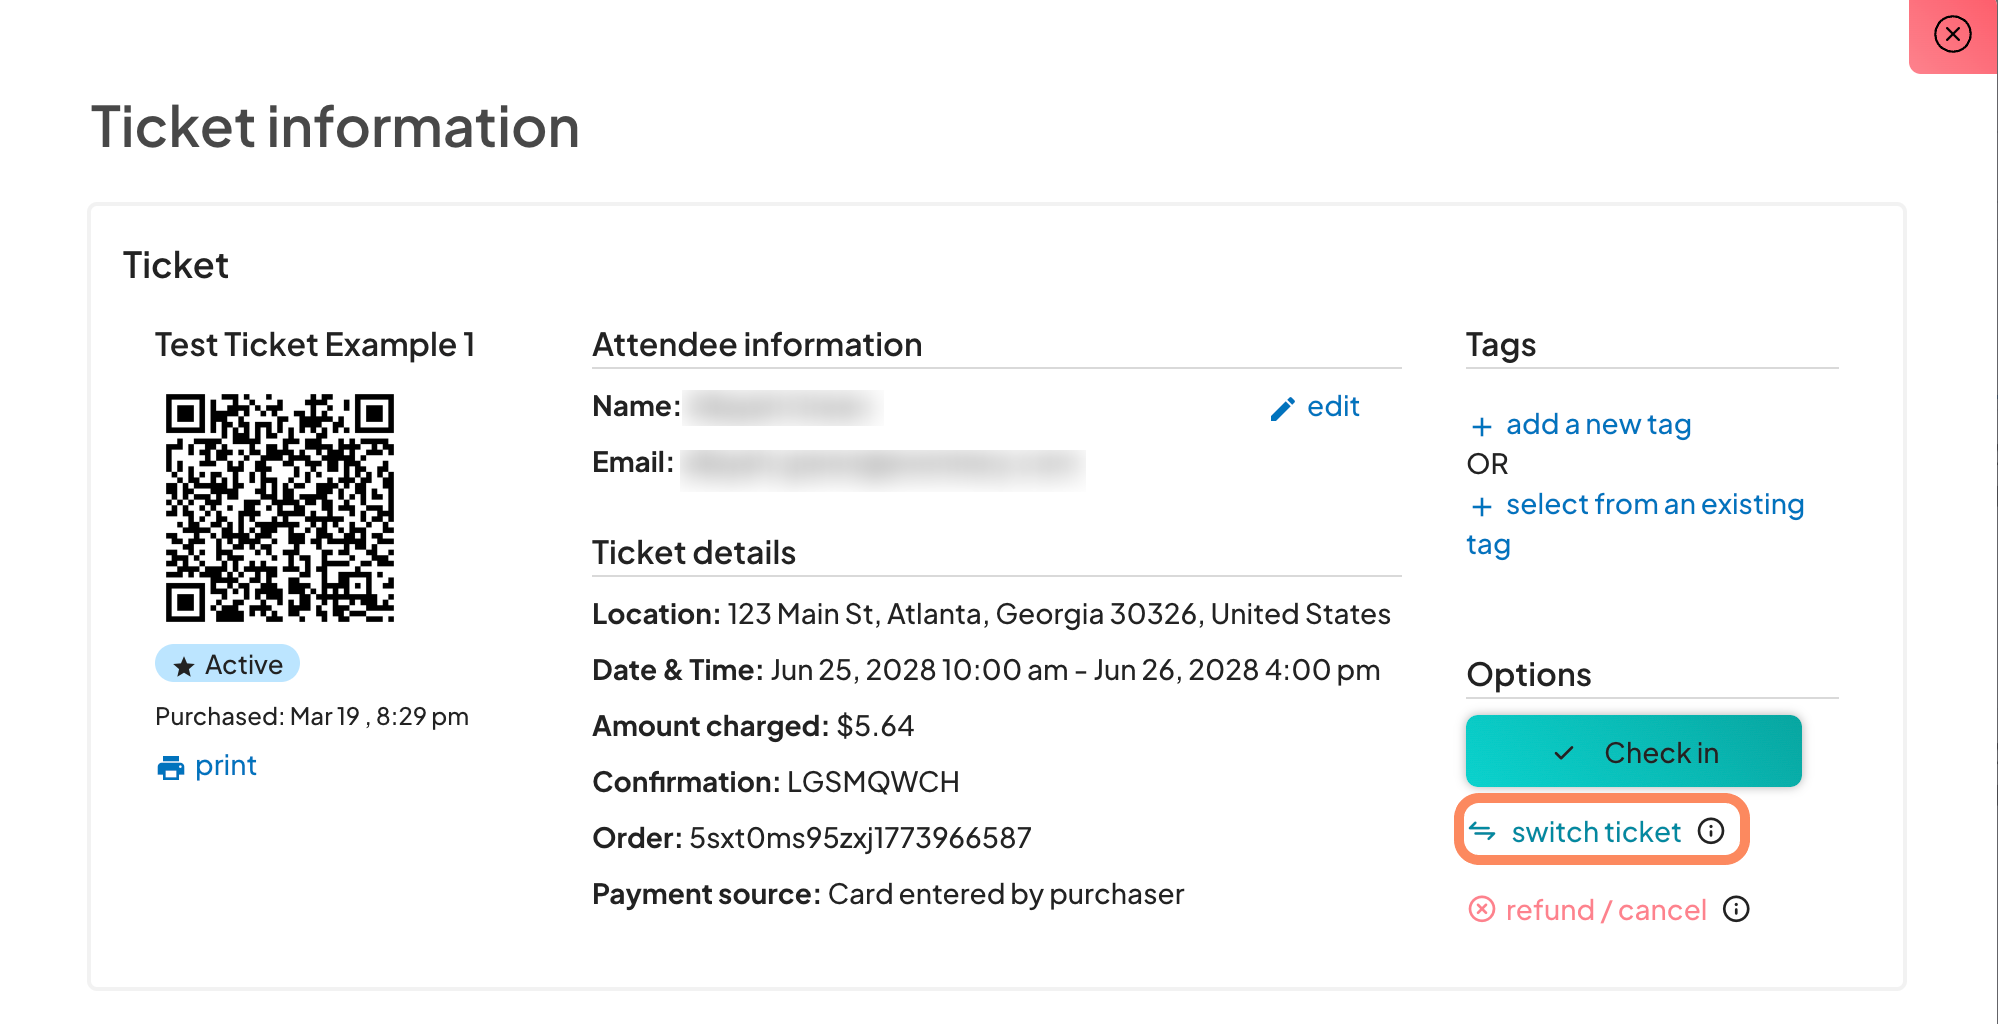This screenshot has height=1024, width=1998.
Task: Close the Ticket information dialog
Action: 1952,35
